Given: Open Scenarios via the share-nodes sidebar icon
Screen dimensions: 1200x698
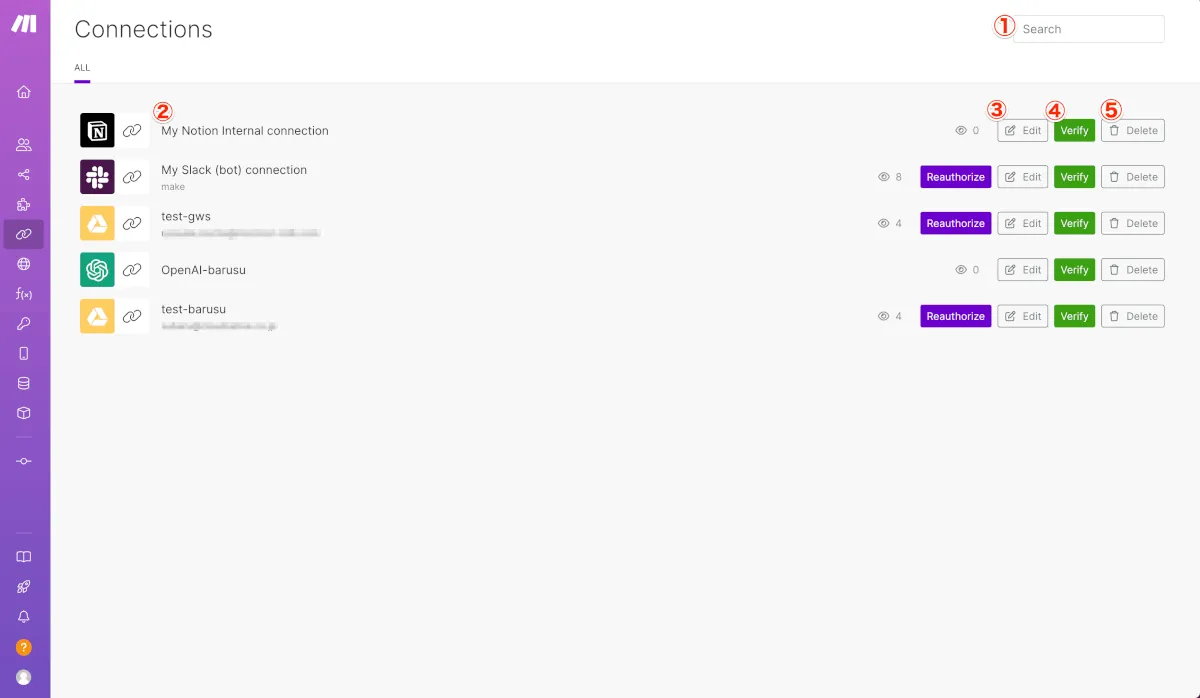Looking at the screenshot, I should click(24, 175).
